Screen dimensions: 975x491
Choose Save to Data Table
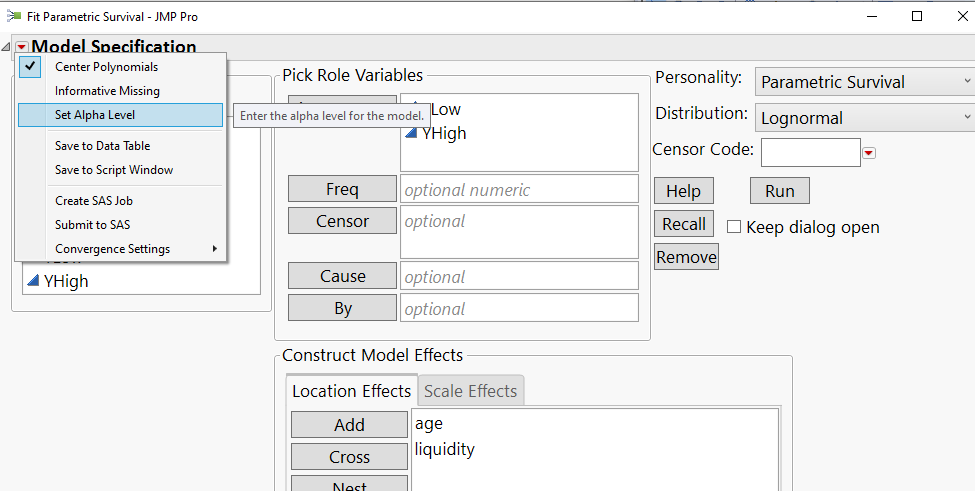point(121,146)
